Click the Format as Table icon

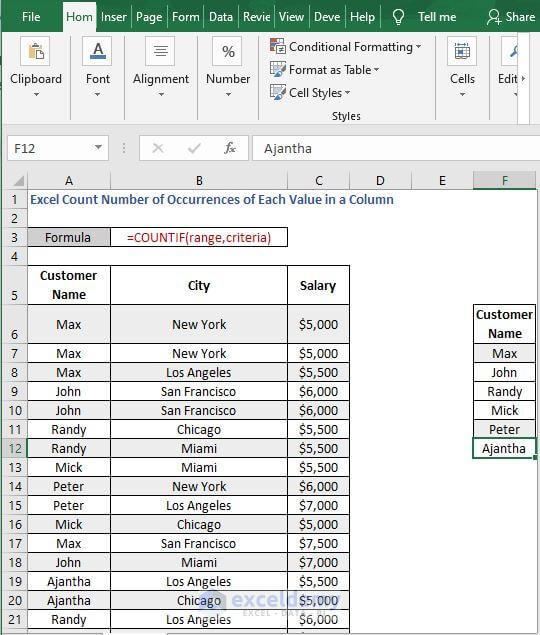click(x=278, y=69)
